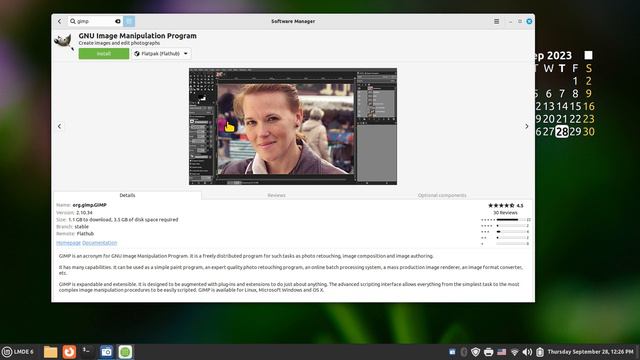Click the GIMP Wilber app icon

(64, 42)
